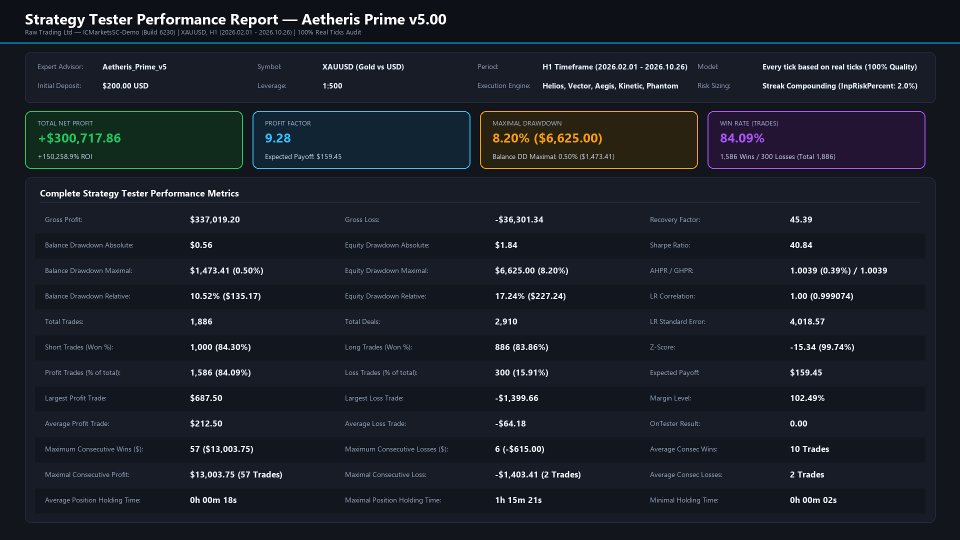Viewport: 960px width, 540px height.
Task: Click Balance Drawdown Maximal value $1,473.41 (0.50%)
Action: (x=227, y=271)
